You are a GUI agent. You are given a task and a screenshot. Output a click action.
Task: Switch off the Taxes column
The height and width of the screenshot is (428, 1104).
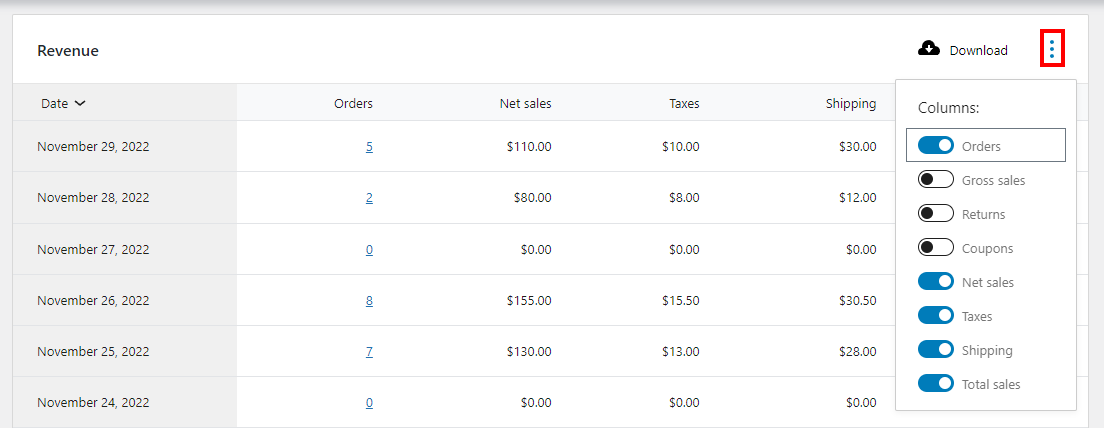coord(936,316)
